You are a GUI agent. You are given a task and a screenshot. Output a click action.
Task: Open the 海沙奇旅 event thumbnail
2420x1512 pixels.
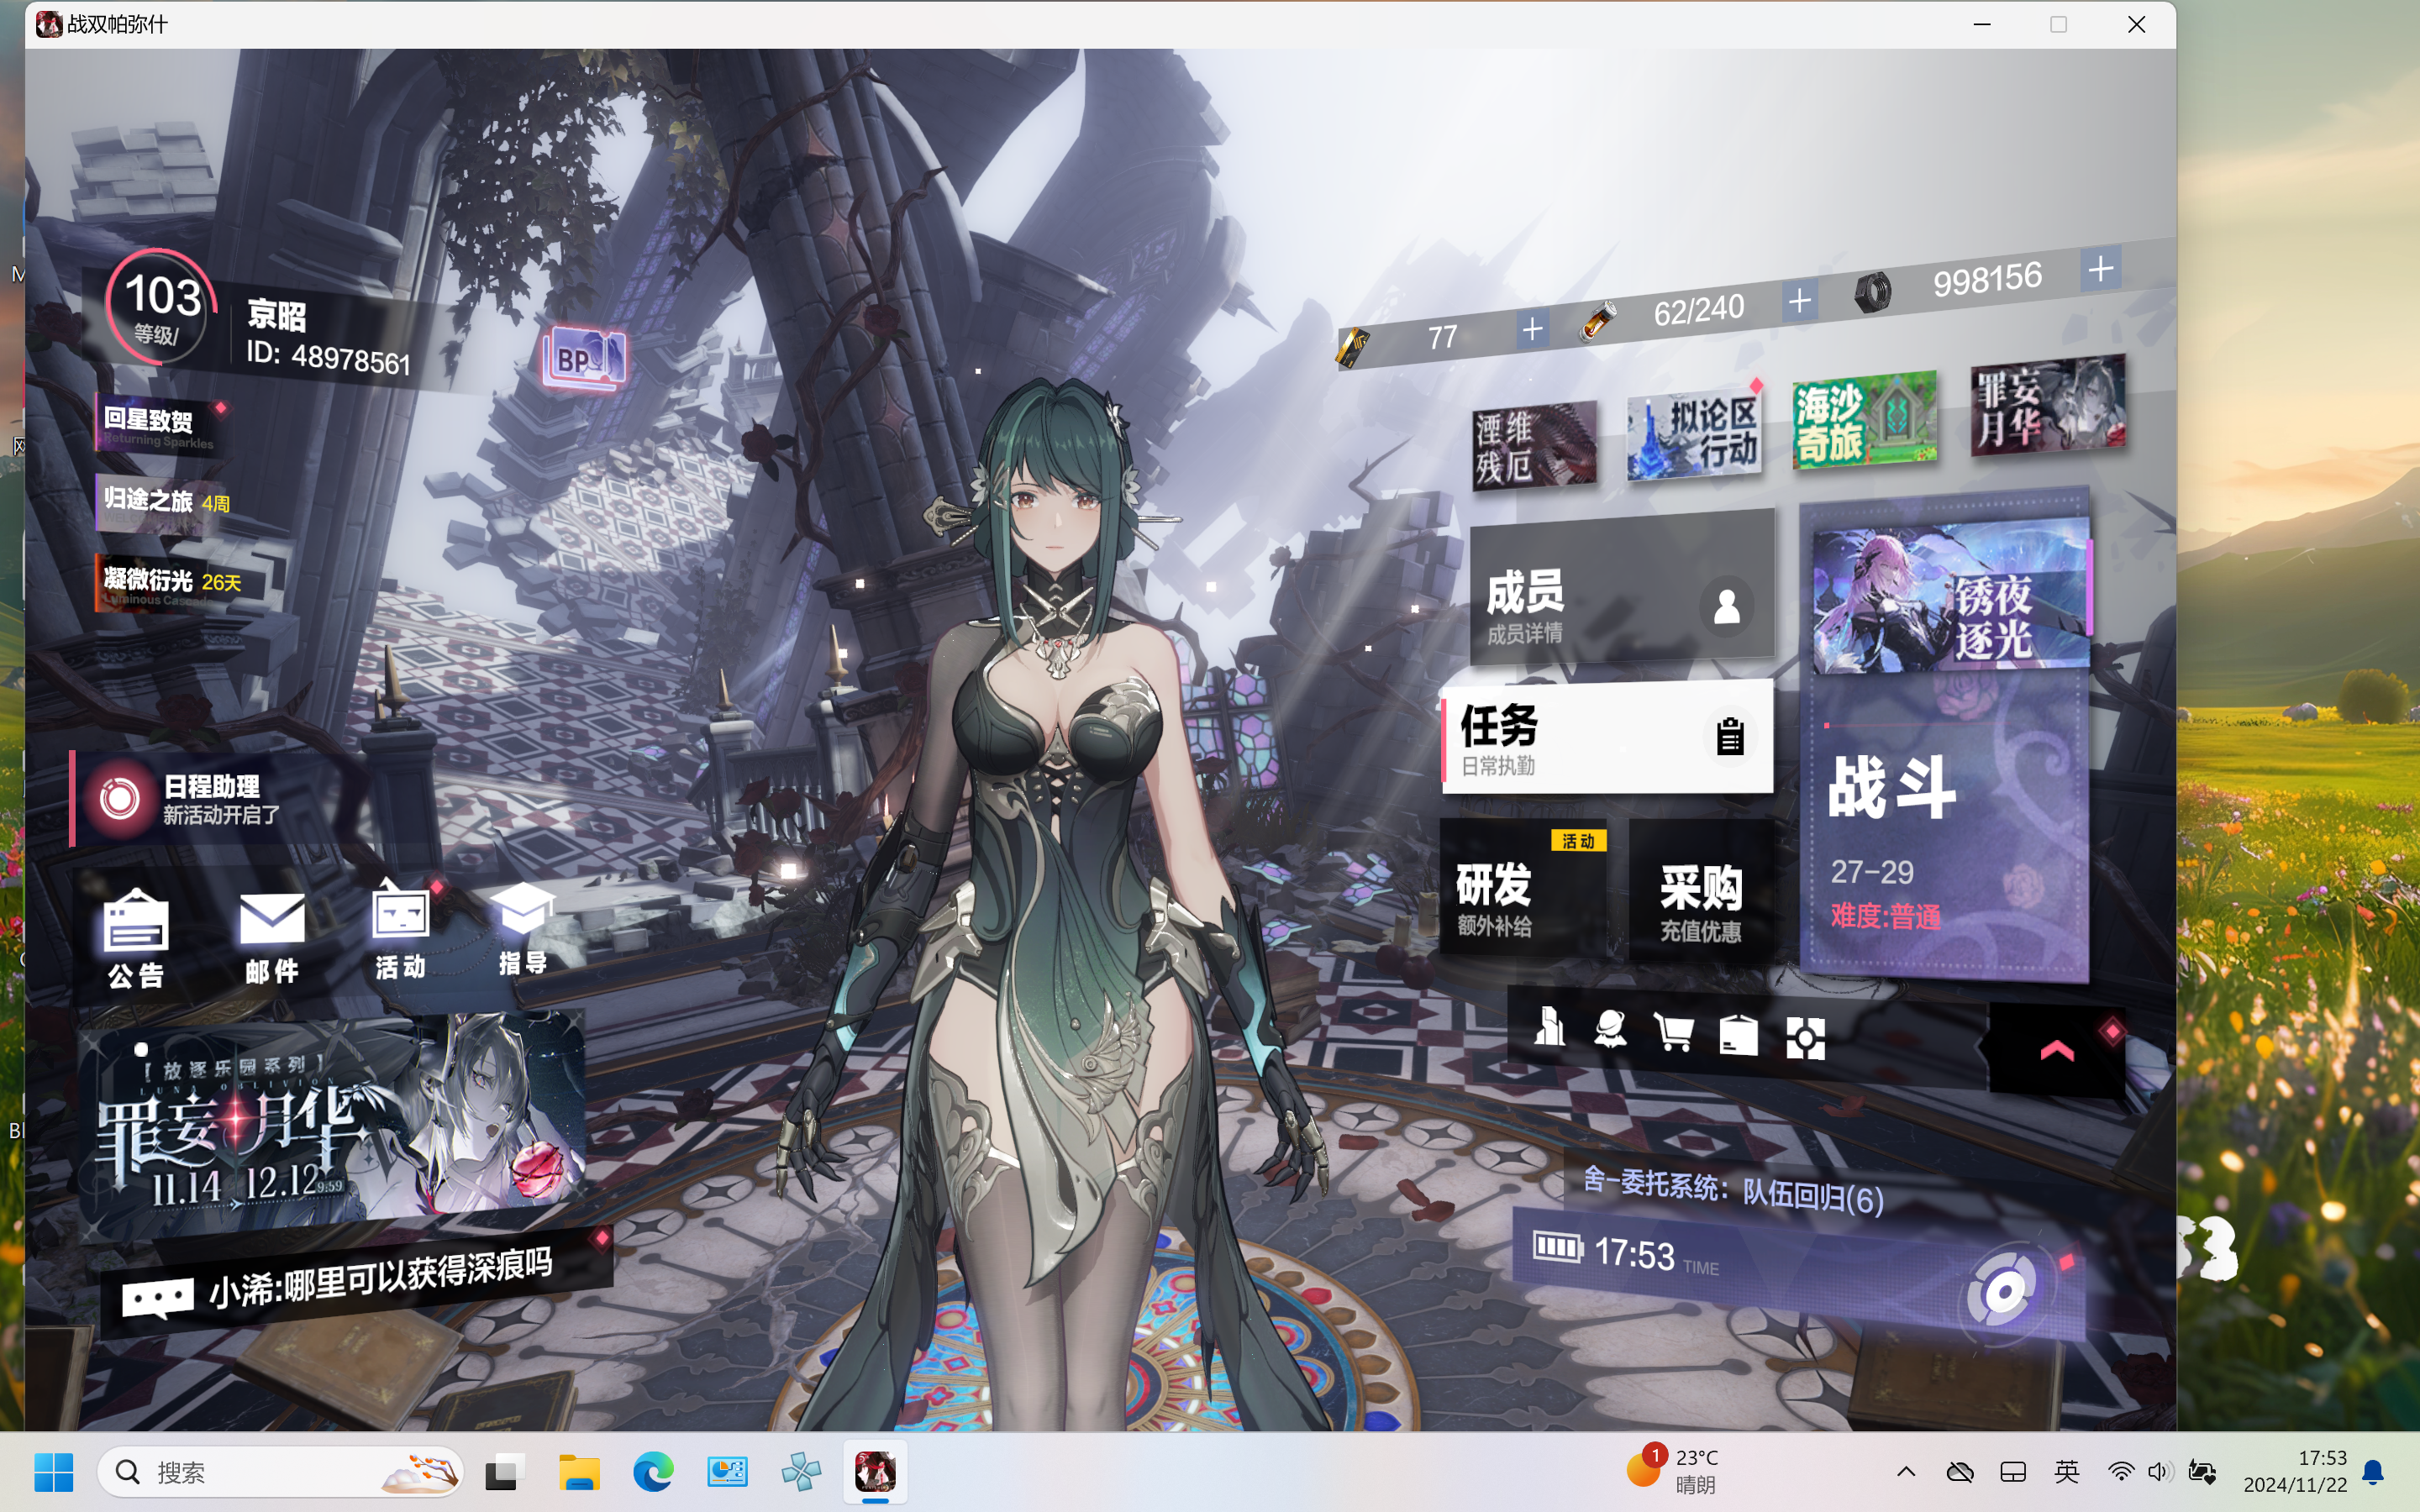tap(1864, 421)
